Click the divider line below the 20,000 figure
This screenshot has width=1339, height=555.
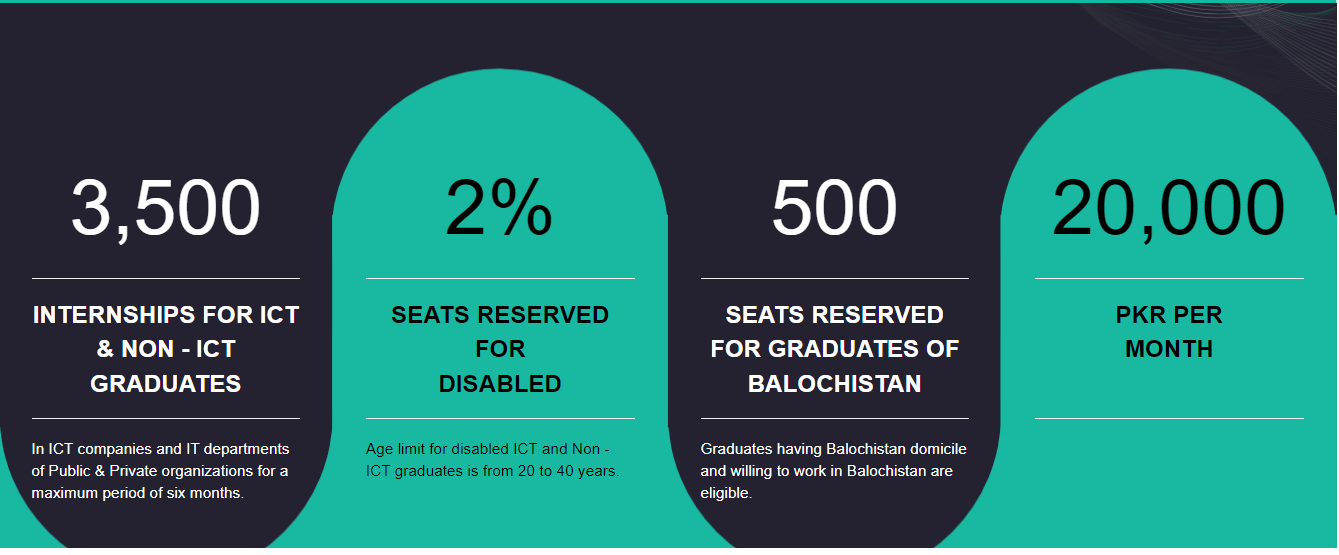1169,278
